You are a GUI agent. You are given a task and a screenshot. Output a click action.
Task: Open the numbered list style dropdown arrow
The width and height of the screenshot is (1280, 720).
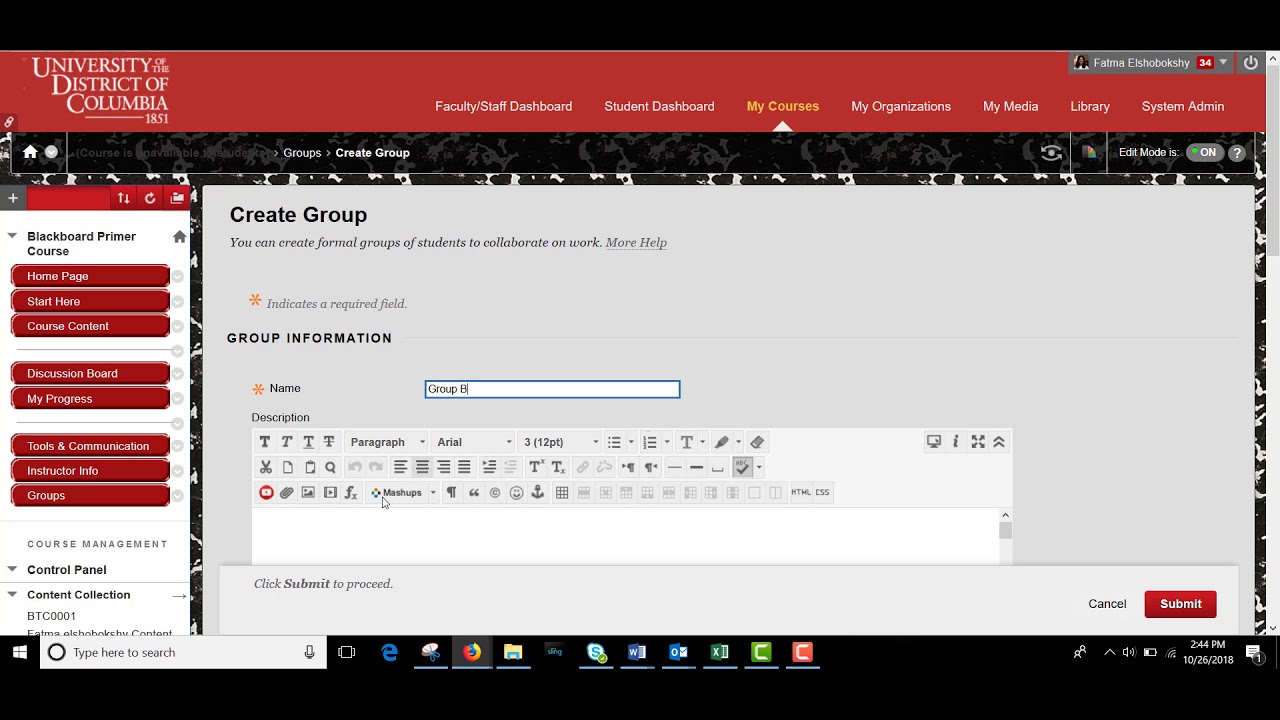[x=667, y=442]
